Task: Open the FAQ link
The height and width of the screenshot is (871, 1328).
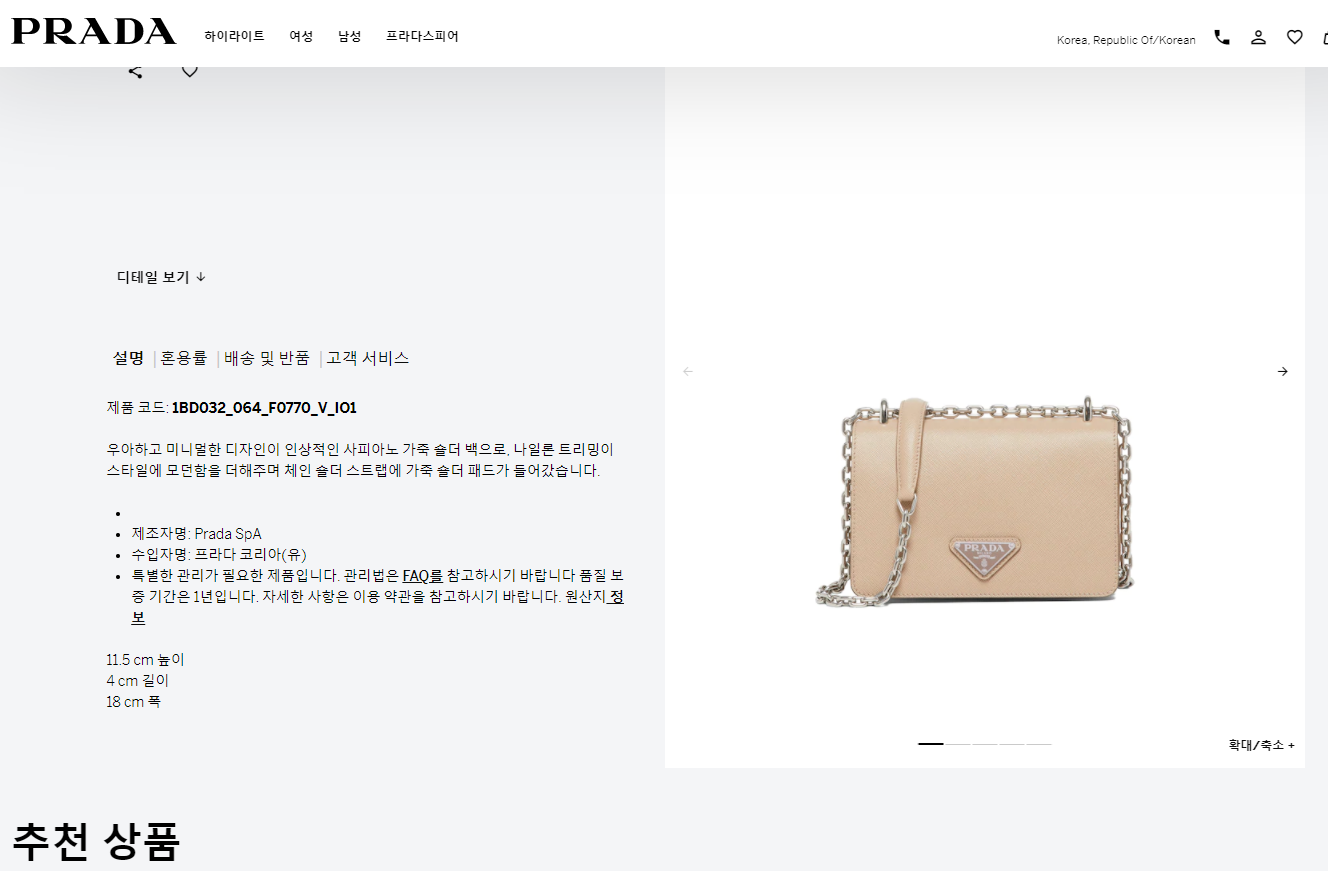Action: coord(422,576)
